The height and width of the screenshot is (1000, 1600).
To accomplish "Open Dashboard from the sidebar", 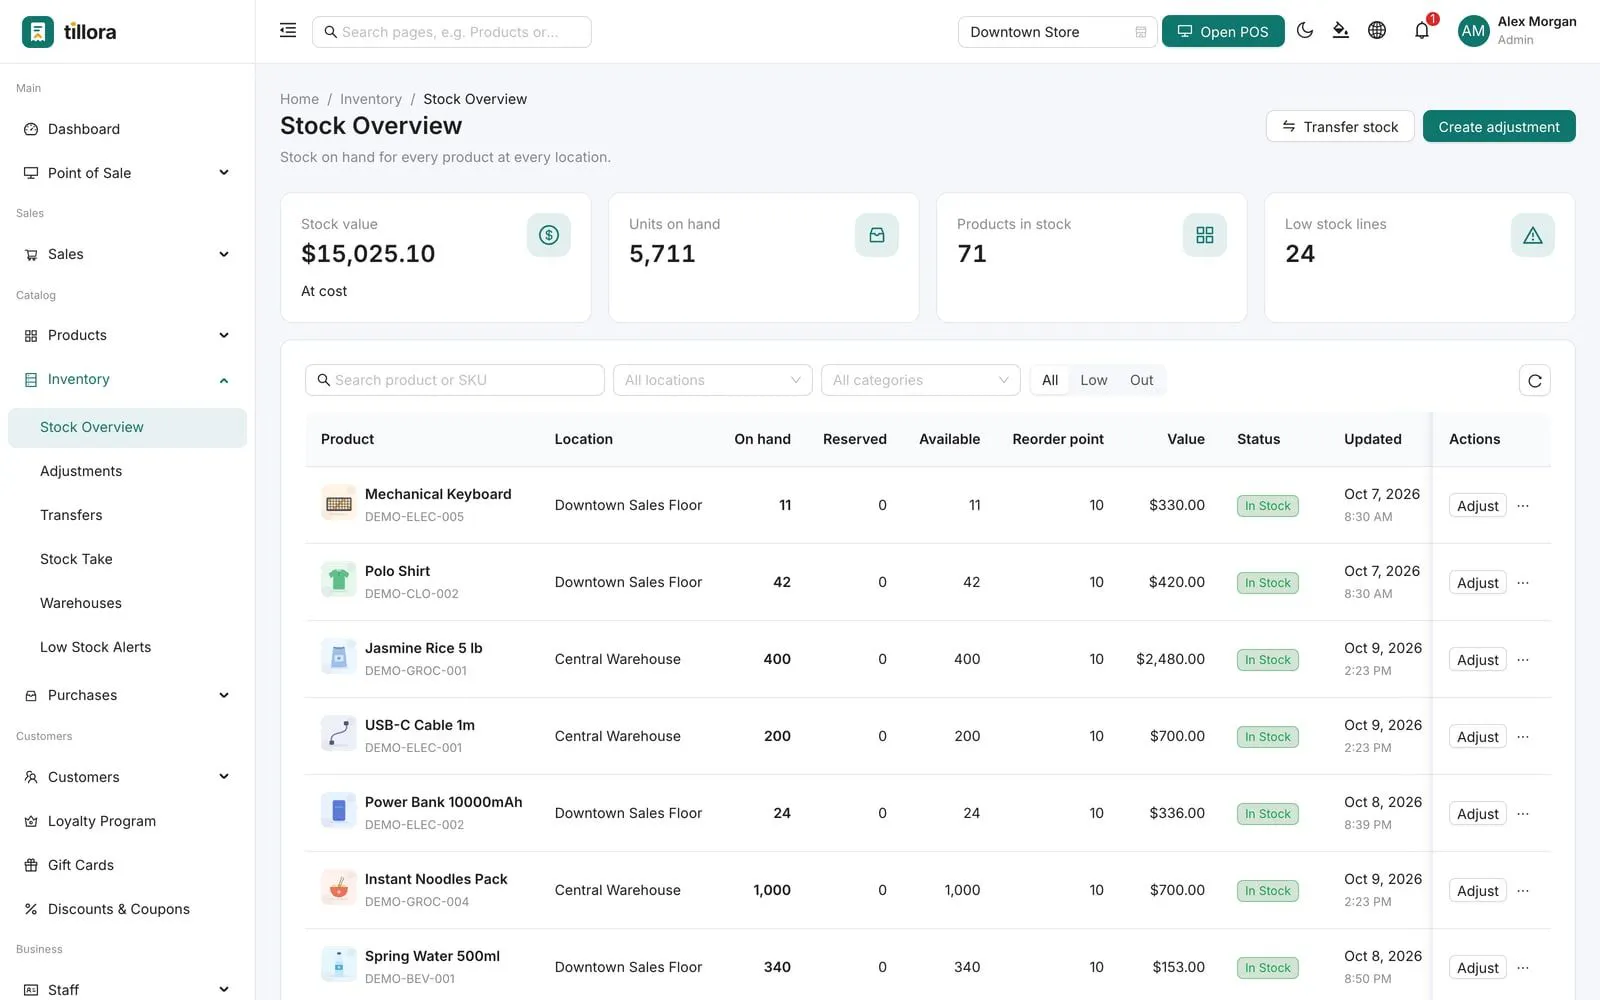I will [x=127, y=129].
